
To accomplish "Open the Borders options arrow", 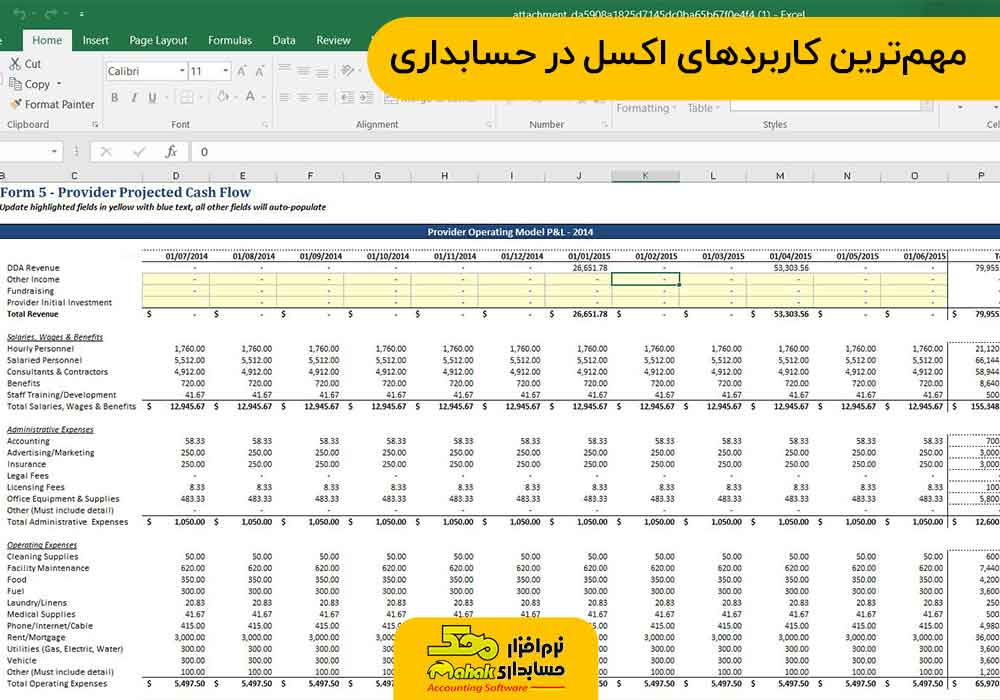I will pos(202,98).
